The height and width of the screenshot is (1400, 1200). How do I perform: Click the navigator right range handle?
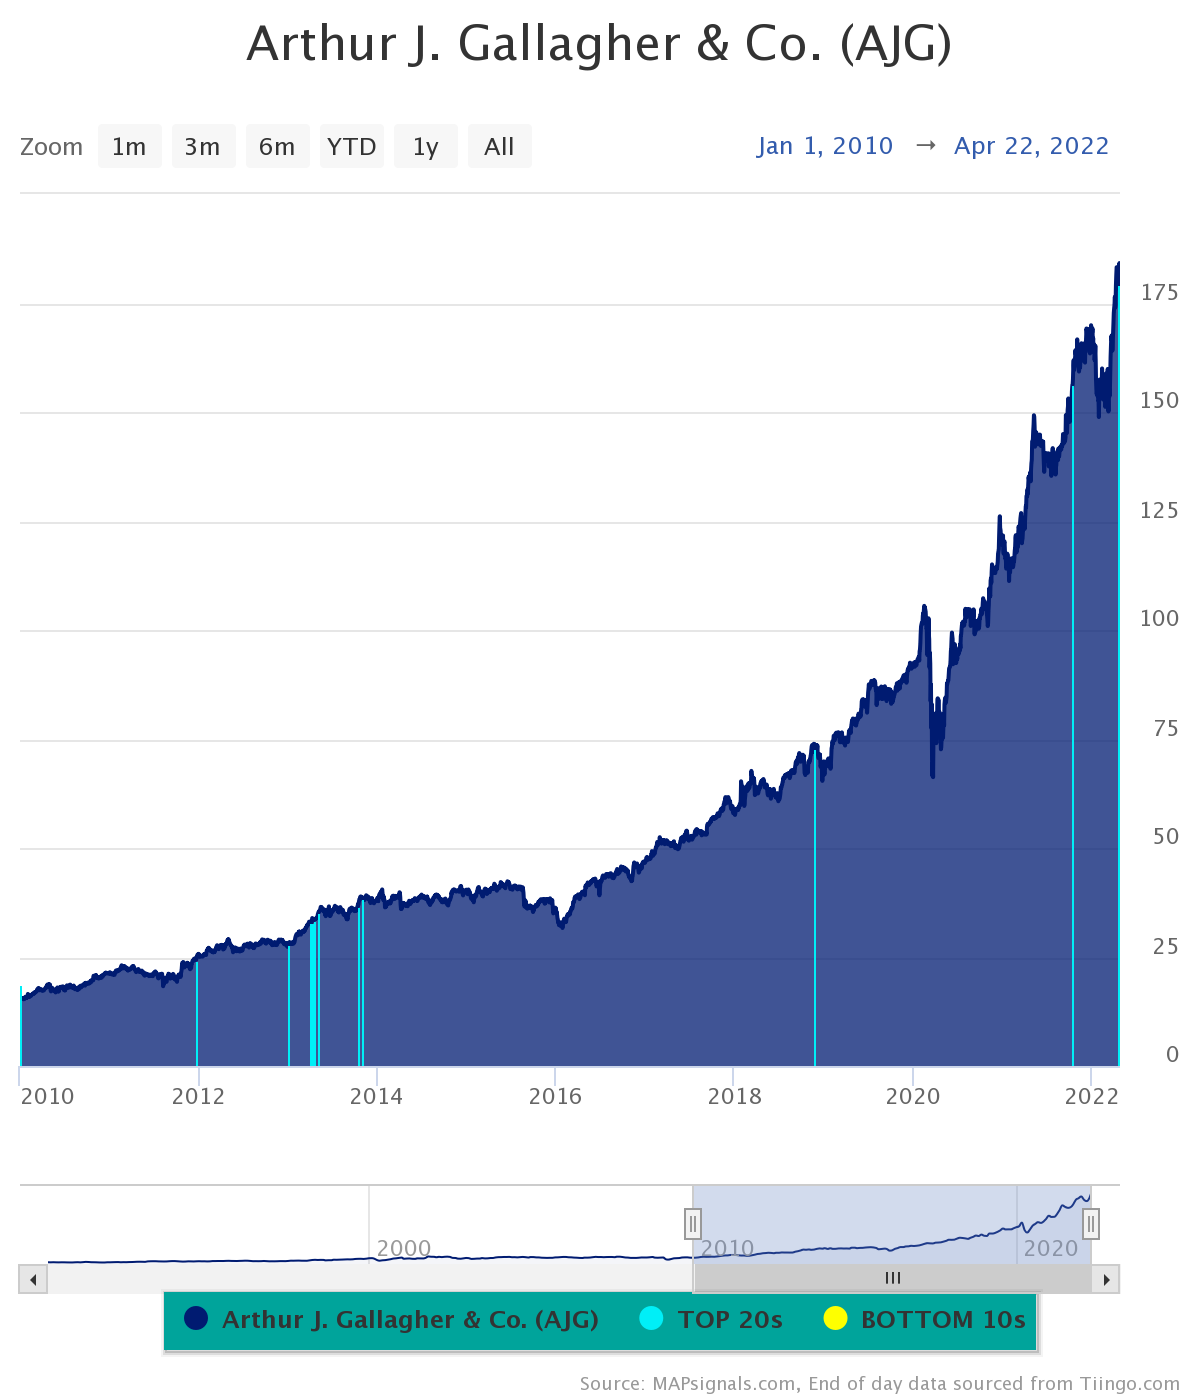[1091, 1223]
